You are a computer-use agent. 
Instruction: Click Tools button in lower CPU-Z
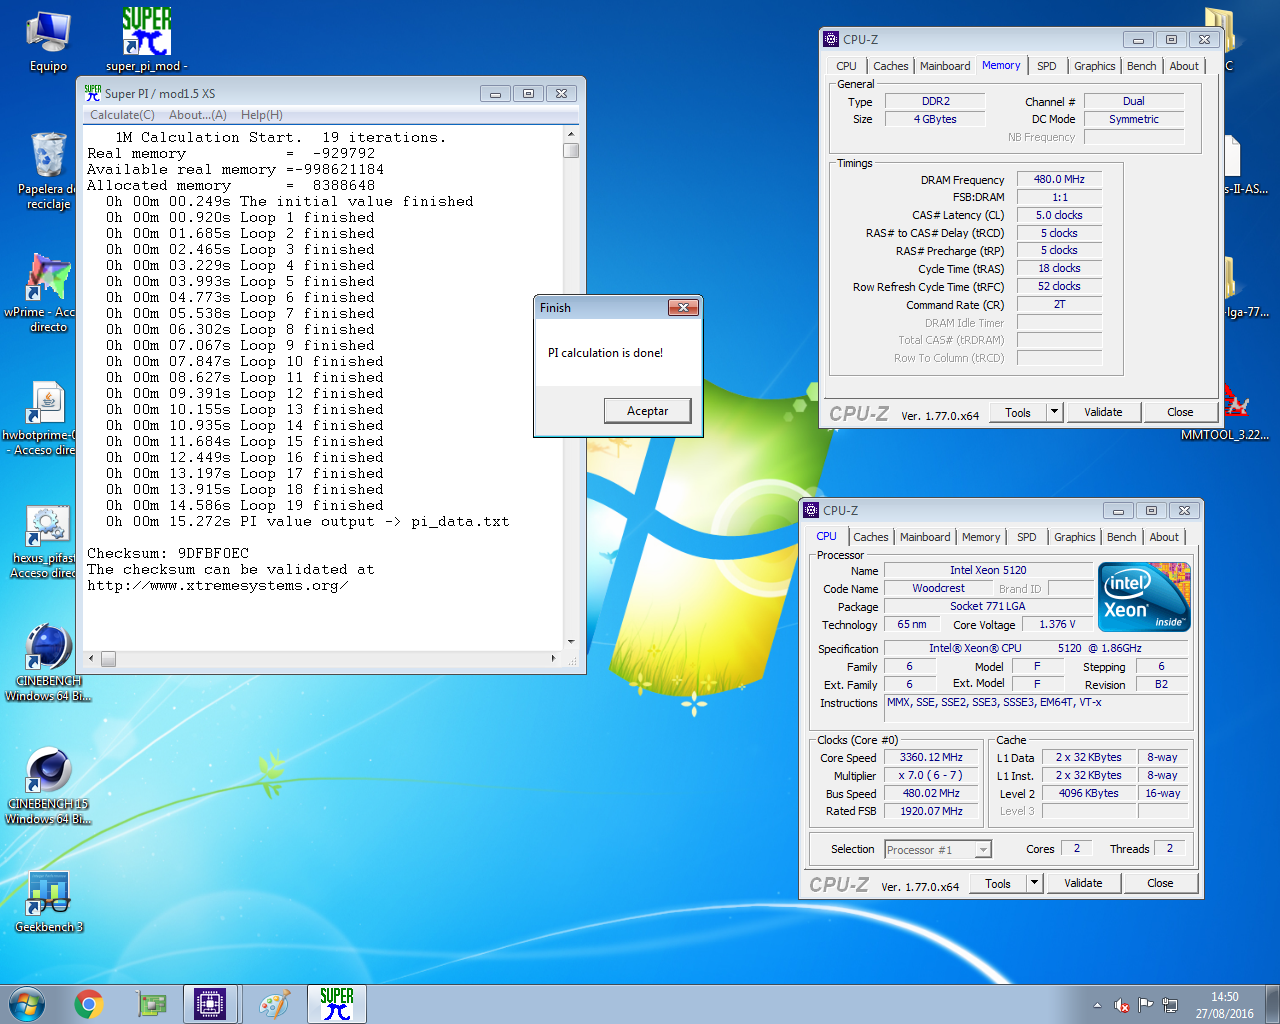tap(997, 883)
